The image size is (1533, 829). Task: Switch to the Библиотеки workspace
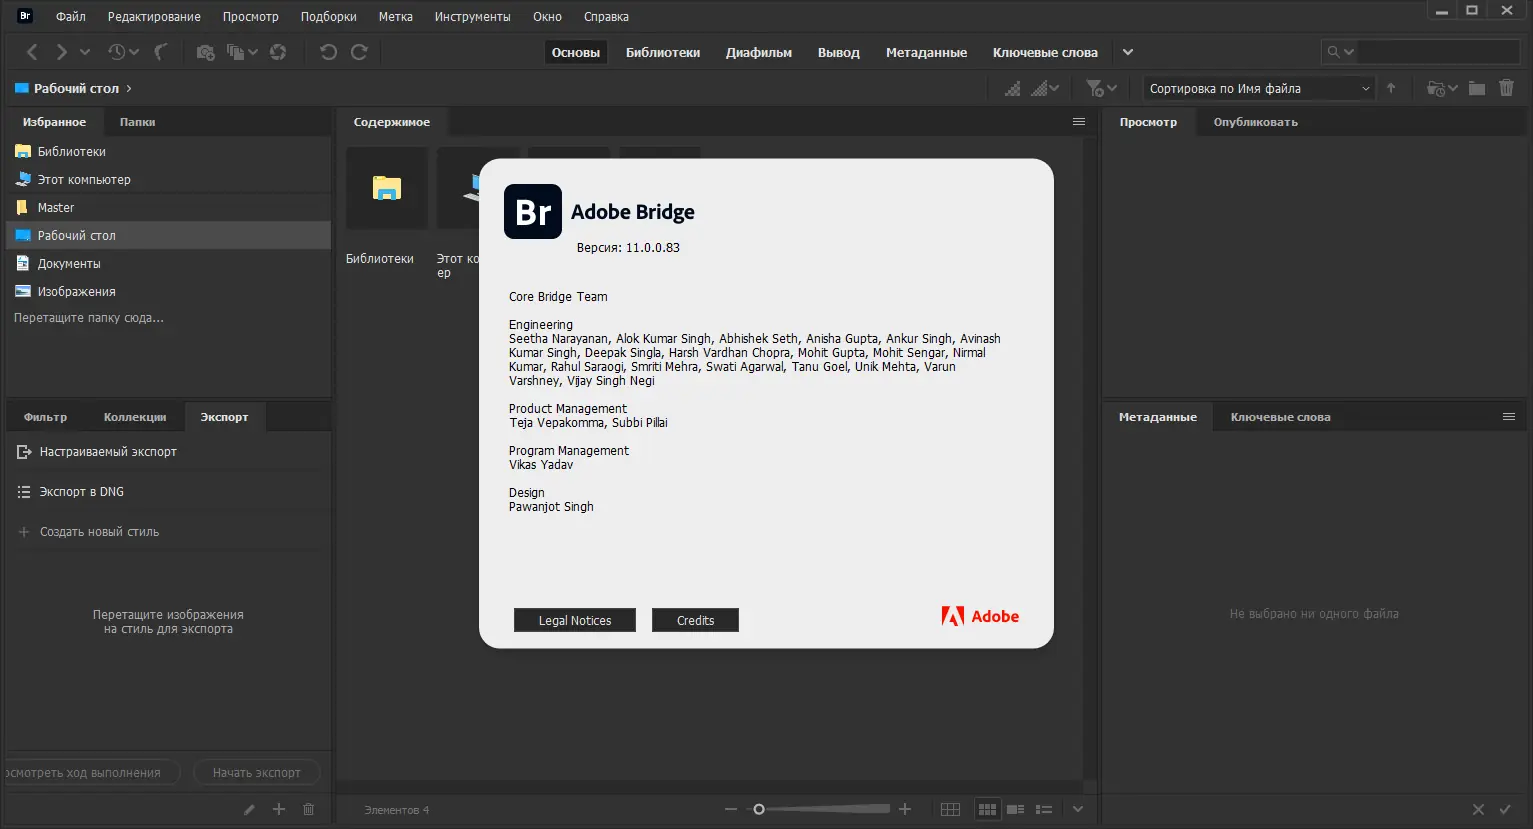[663, 53]
